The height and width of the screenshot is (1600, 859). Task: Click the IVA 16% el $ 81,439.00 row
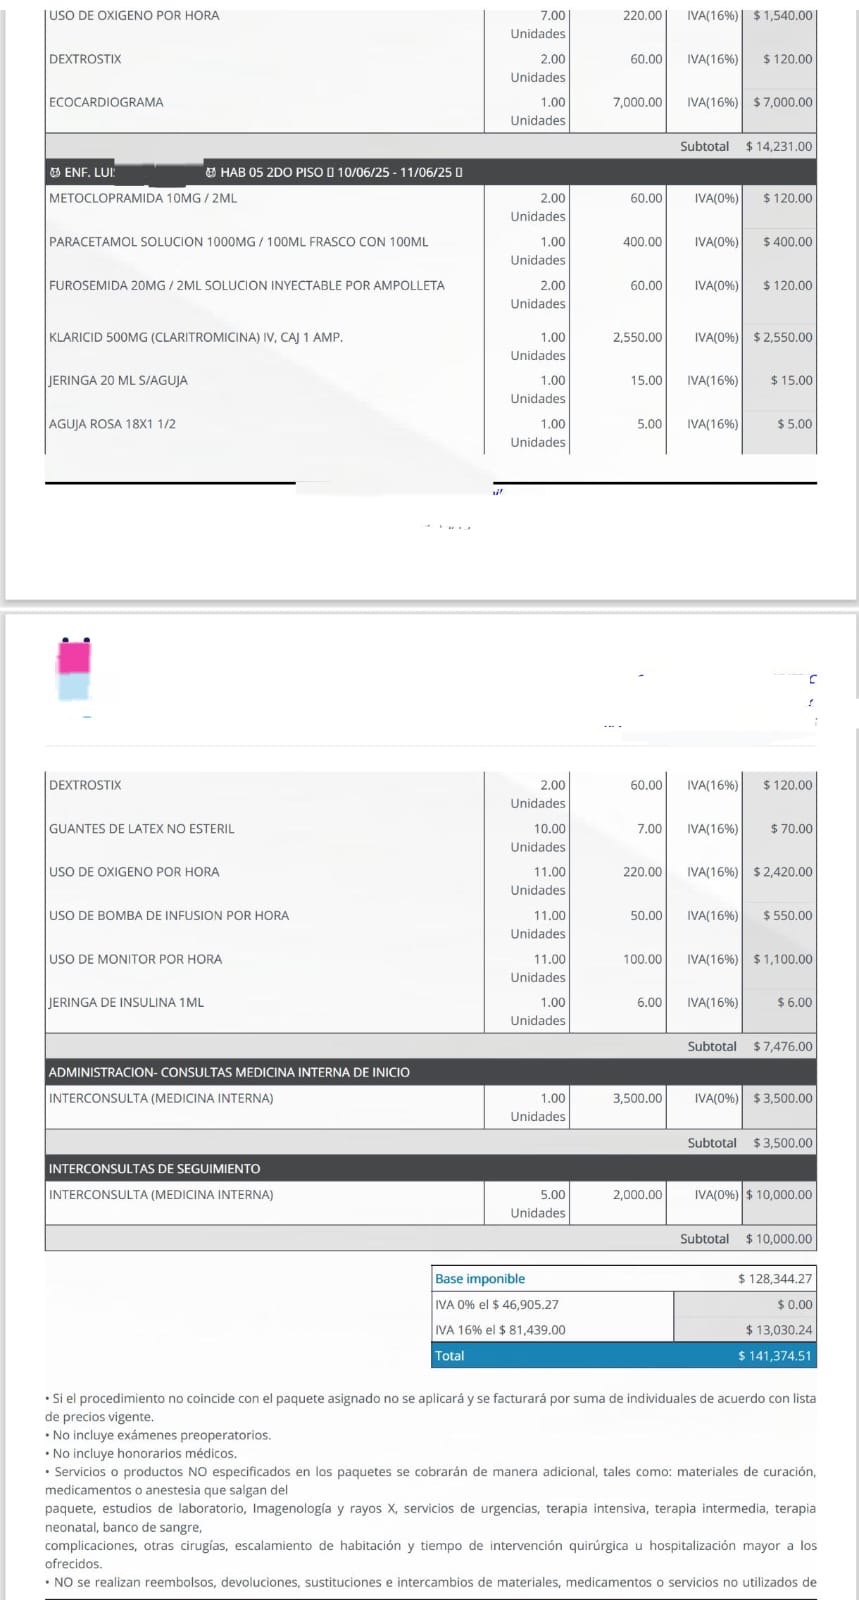point(624,1330)
